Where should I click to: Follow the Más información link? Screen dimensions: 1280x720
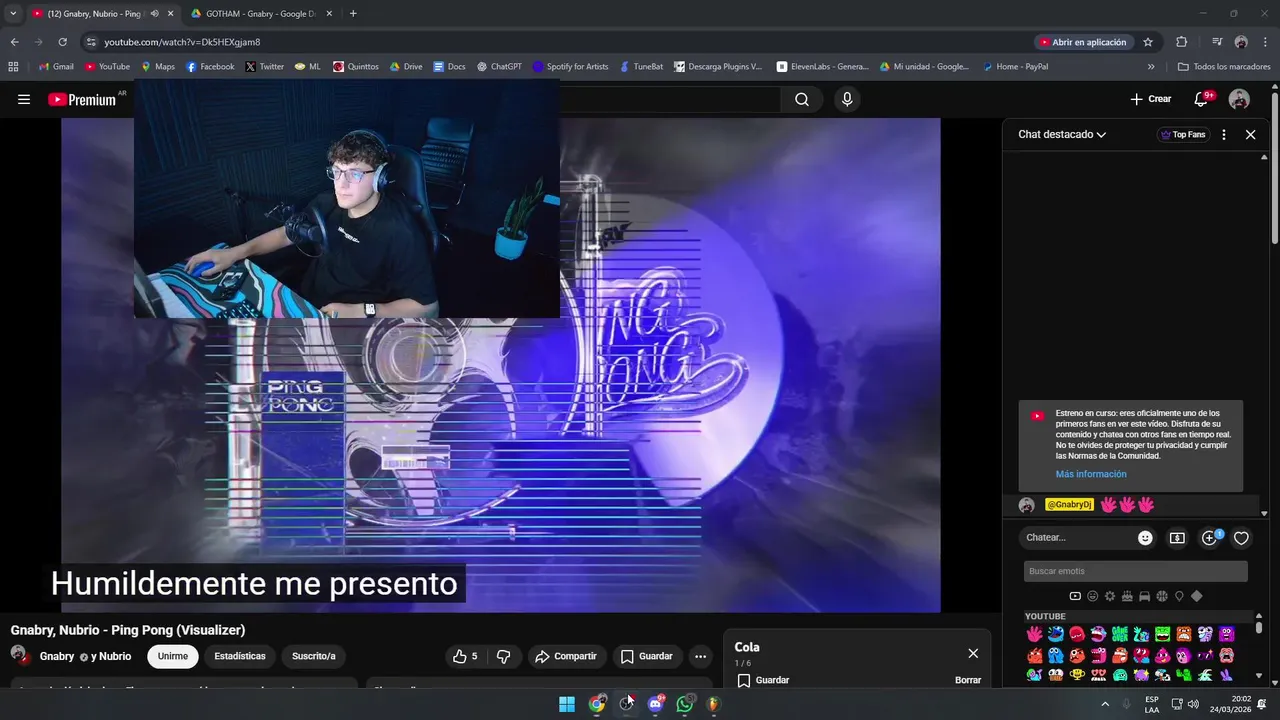tap(1091, 474)
